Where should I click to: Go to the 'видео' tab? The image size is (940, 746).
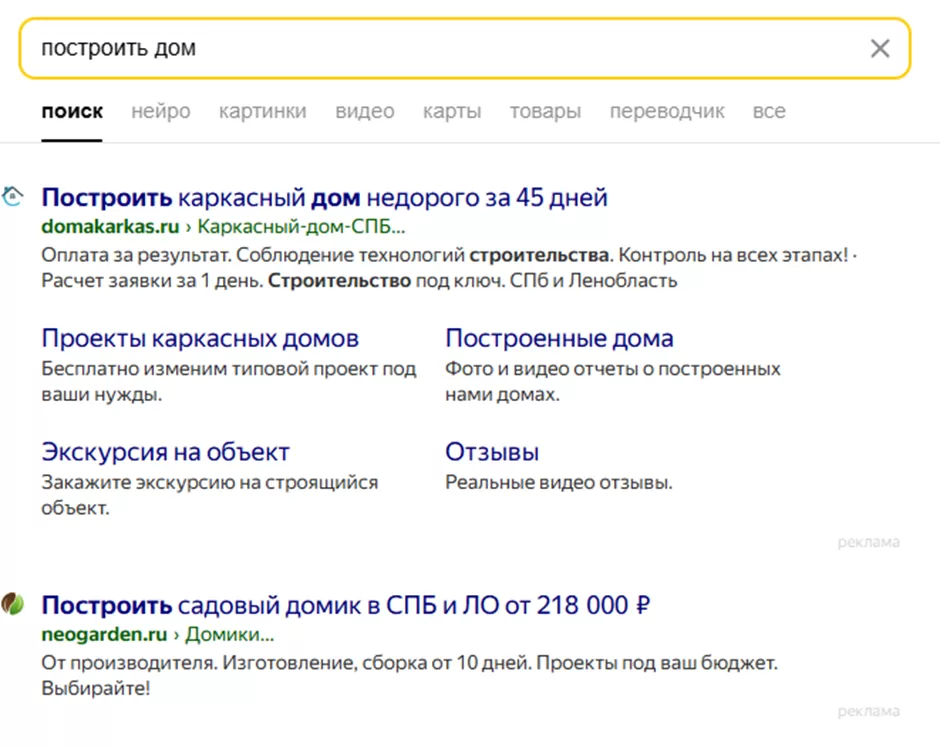[364, 111]
